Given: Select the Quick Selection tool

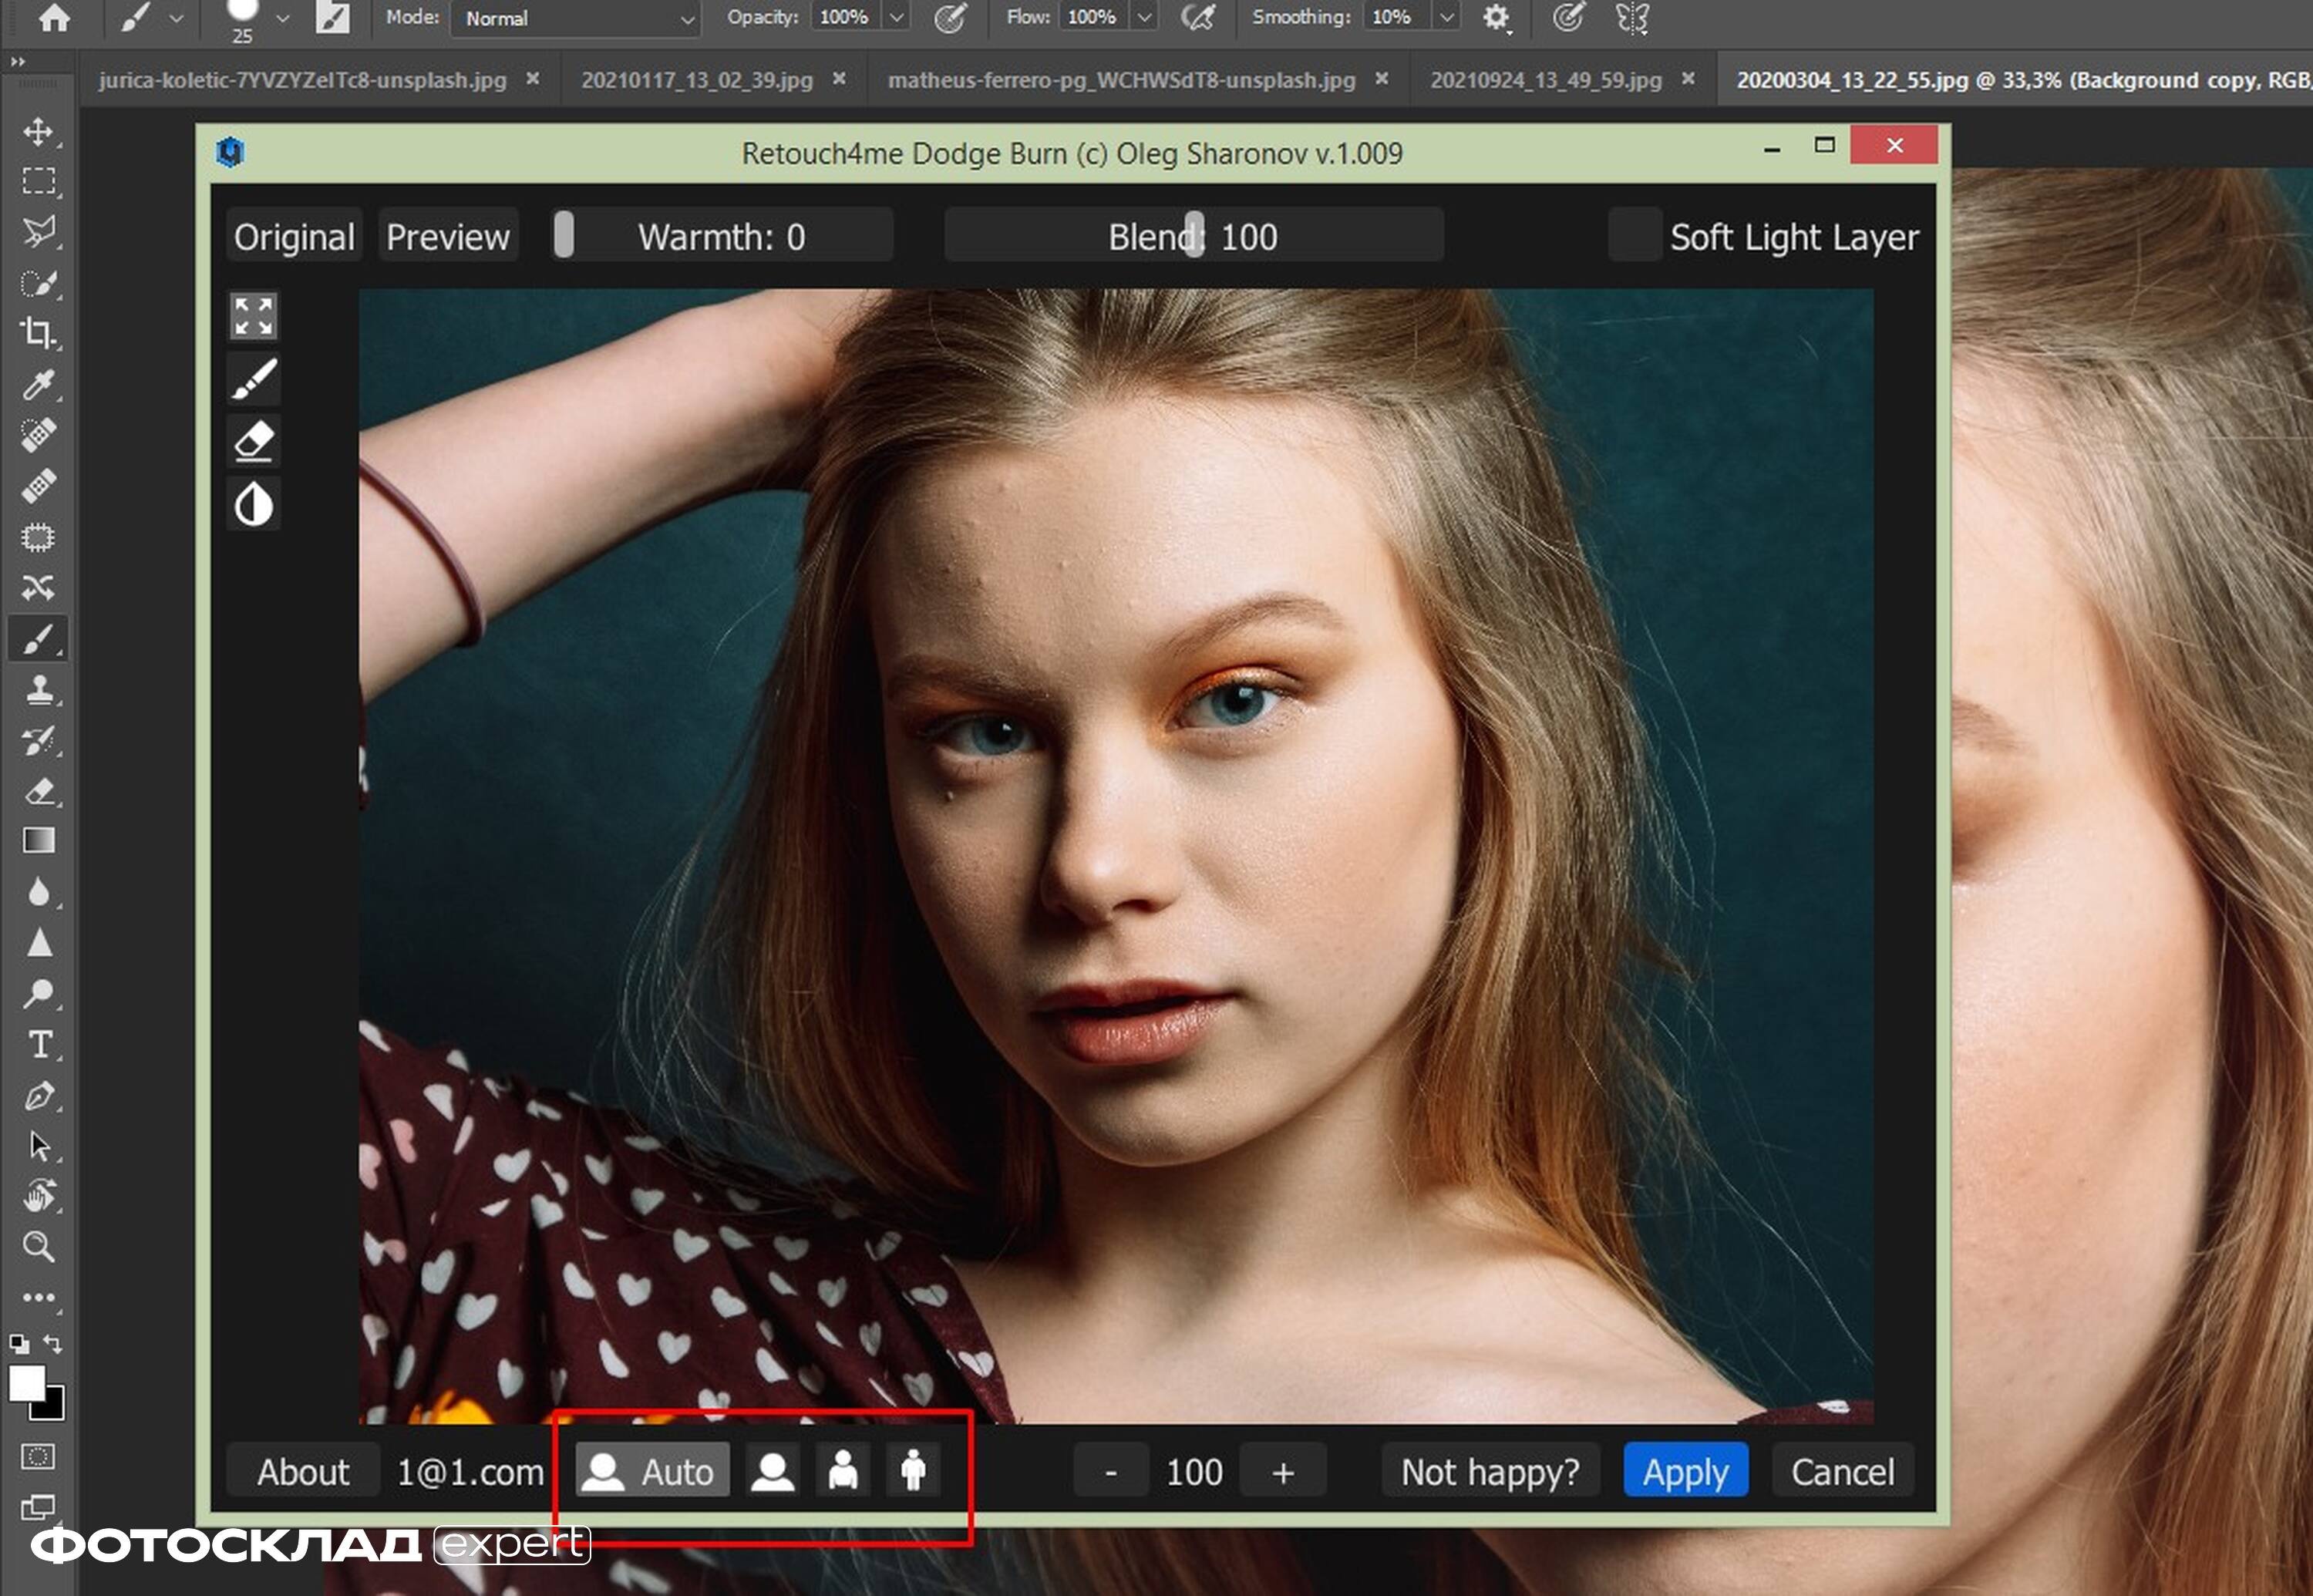Looking at the screenshot, I should (x=38, y=283).
